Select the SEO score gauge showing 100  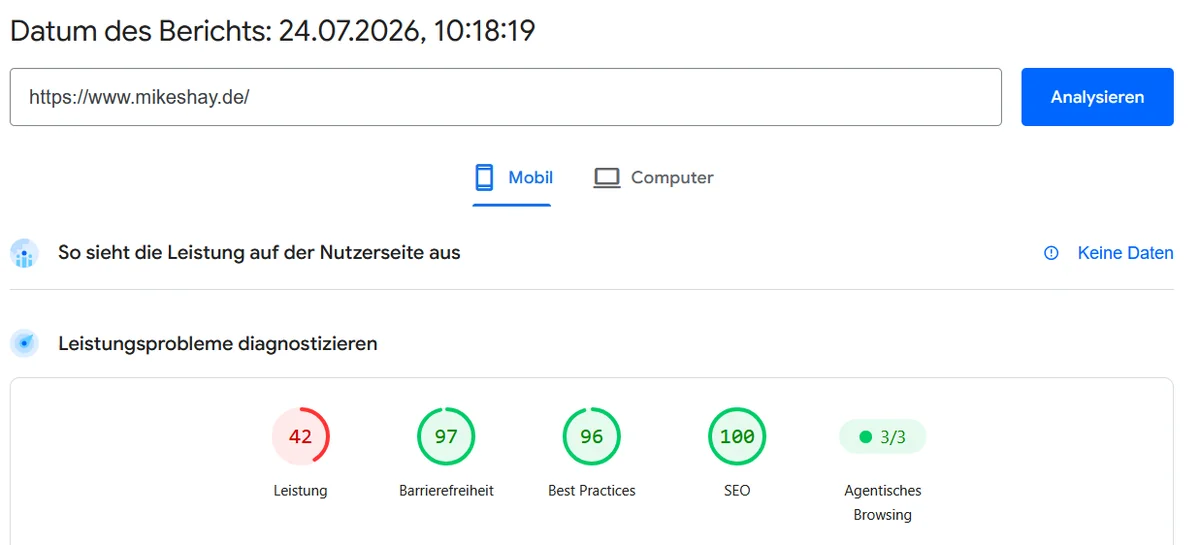737,436
